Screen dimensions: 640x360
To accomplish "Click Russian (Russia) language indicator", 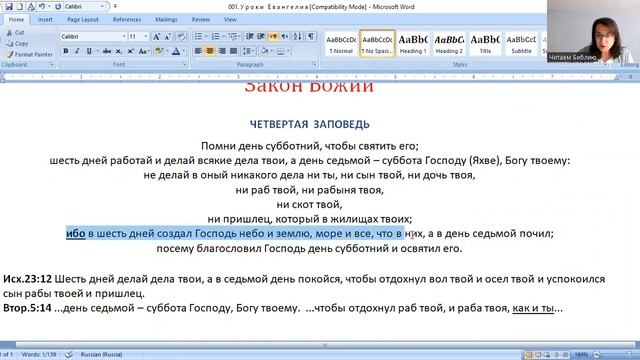I will (101, 355).
